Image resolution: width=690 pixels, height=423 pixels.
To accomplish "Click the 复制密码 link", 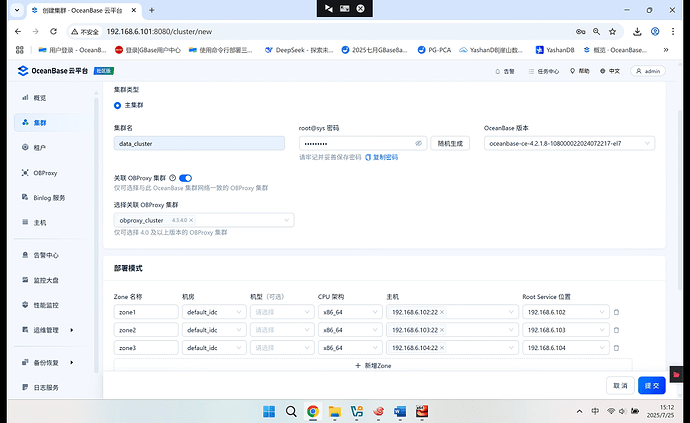I will pyautogui.click(x=382, y=157).
